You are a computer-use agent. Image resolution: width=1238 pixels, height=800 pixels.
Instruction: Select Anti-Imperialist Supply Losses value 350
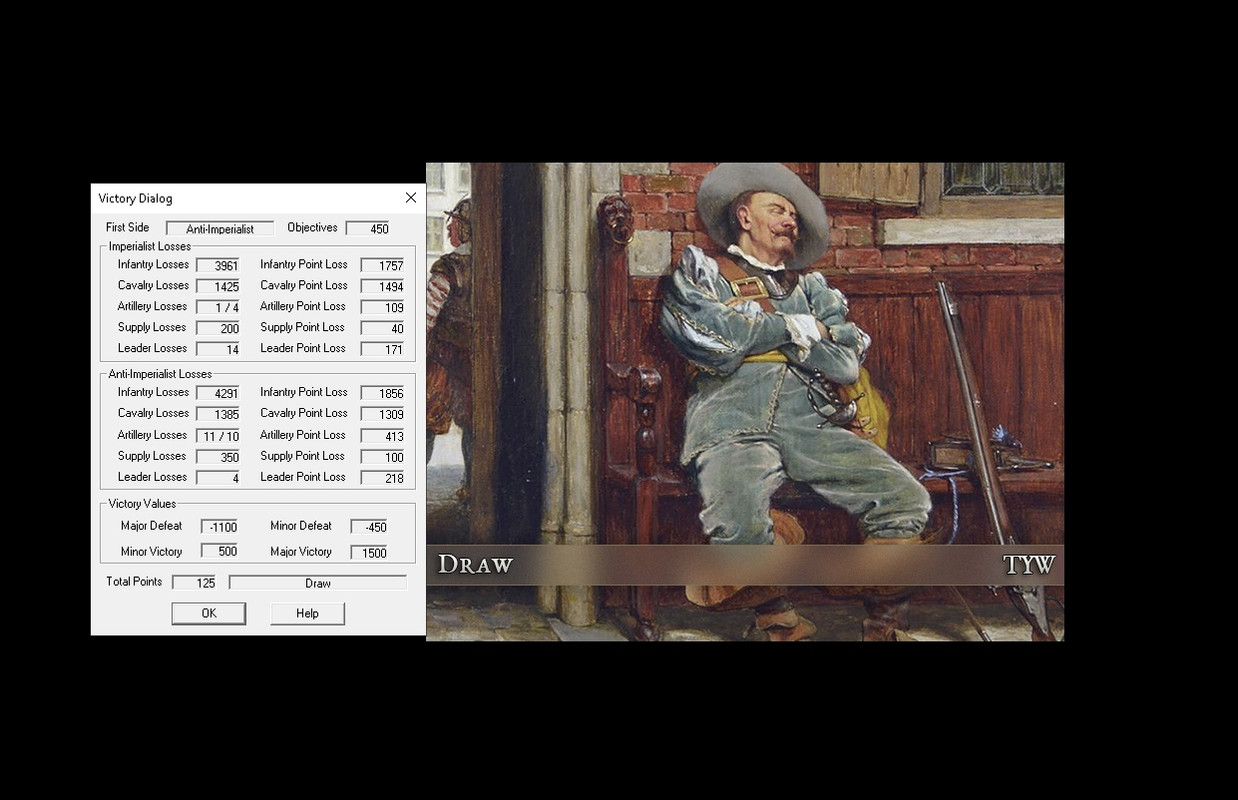(x=218, y=458)
